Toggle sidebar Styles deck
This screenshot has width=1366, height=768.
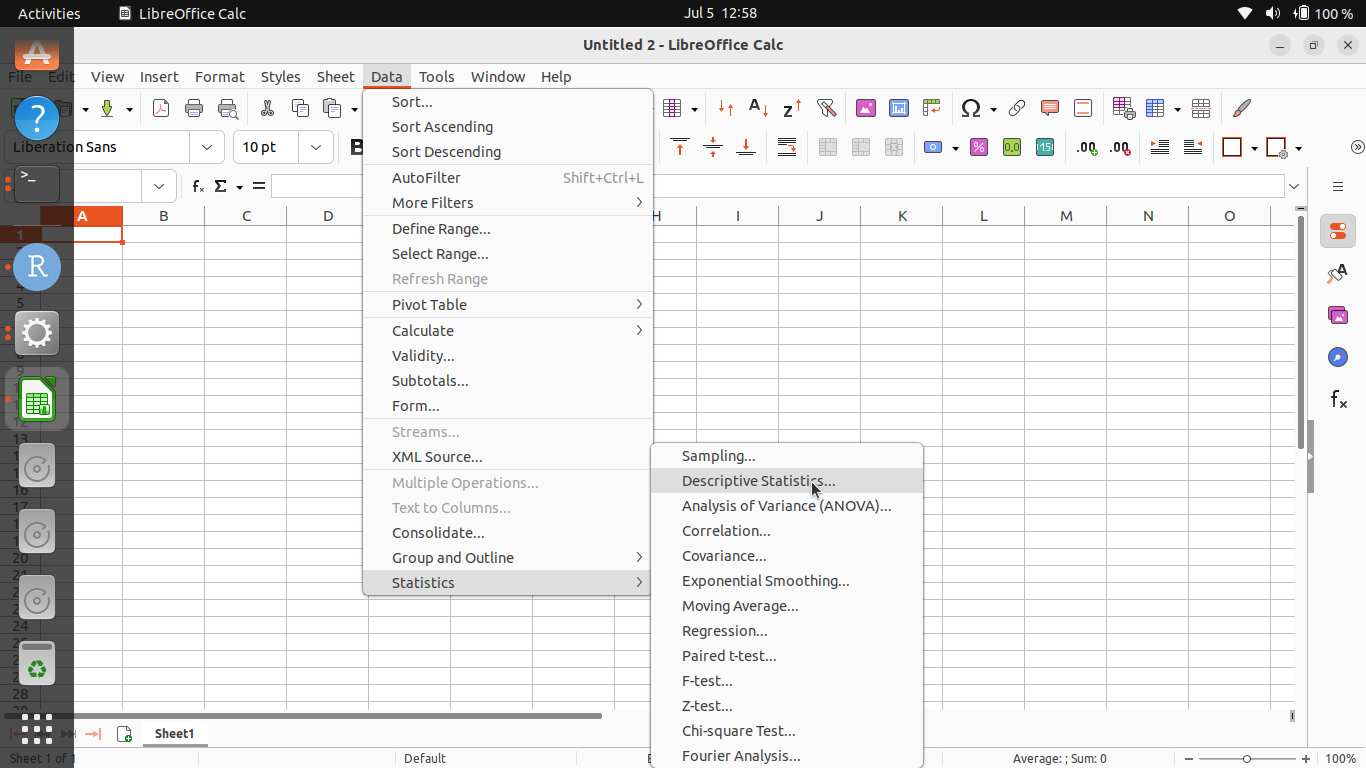coord(1338,273)
